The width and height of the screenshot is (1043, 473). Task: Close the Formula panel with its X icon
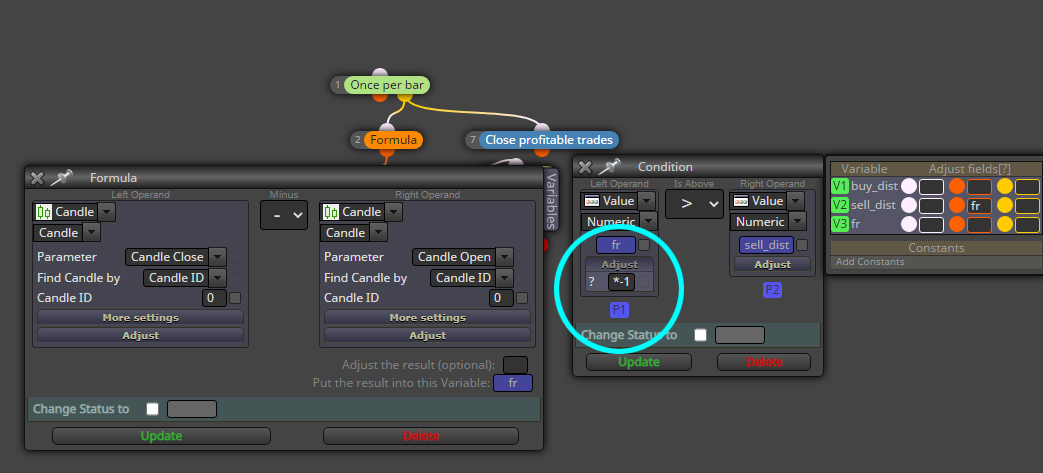click(x=37, y=178)
